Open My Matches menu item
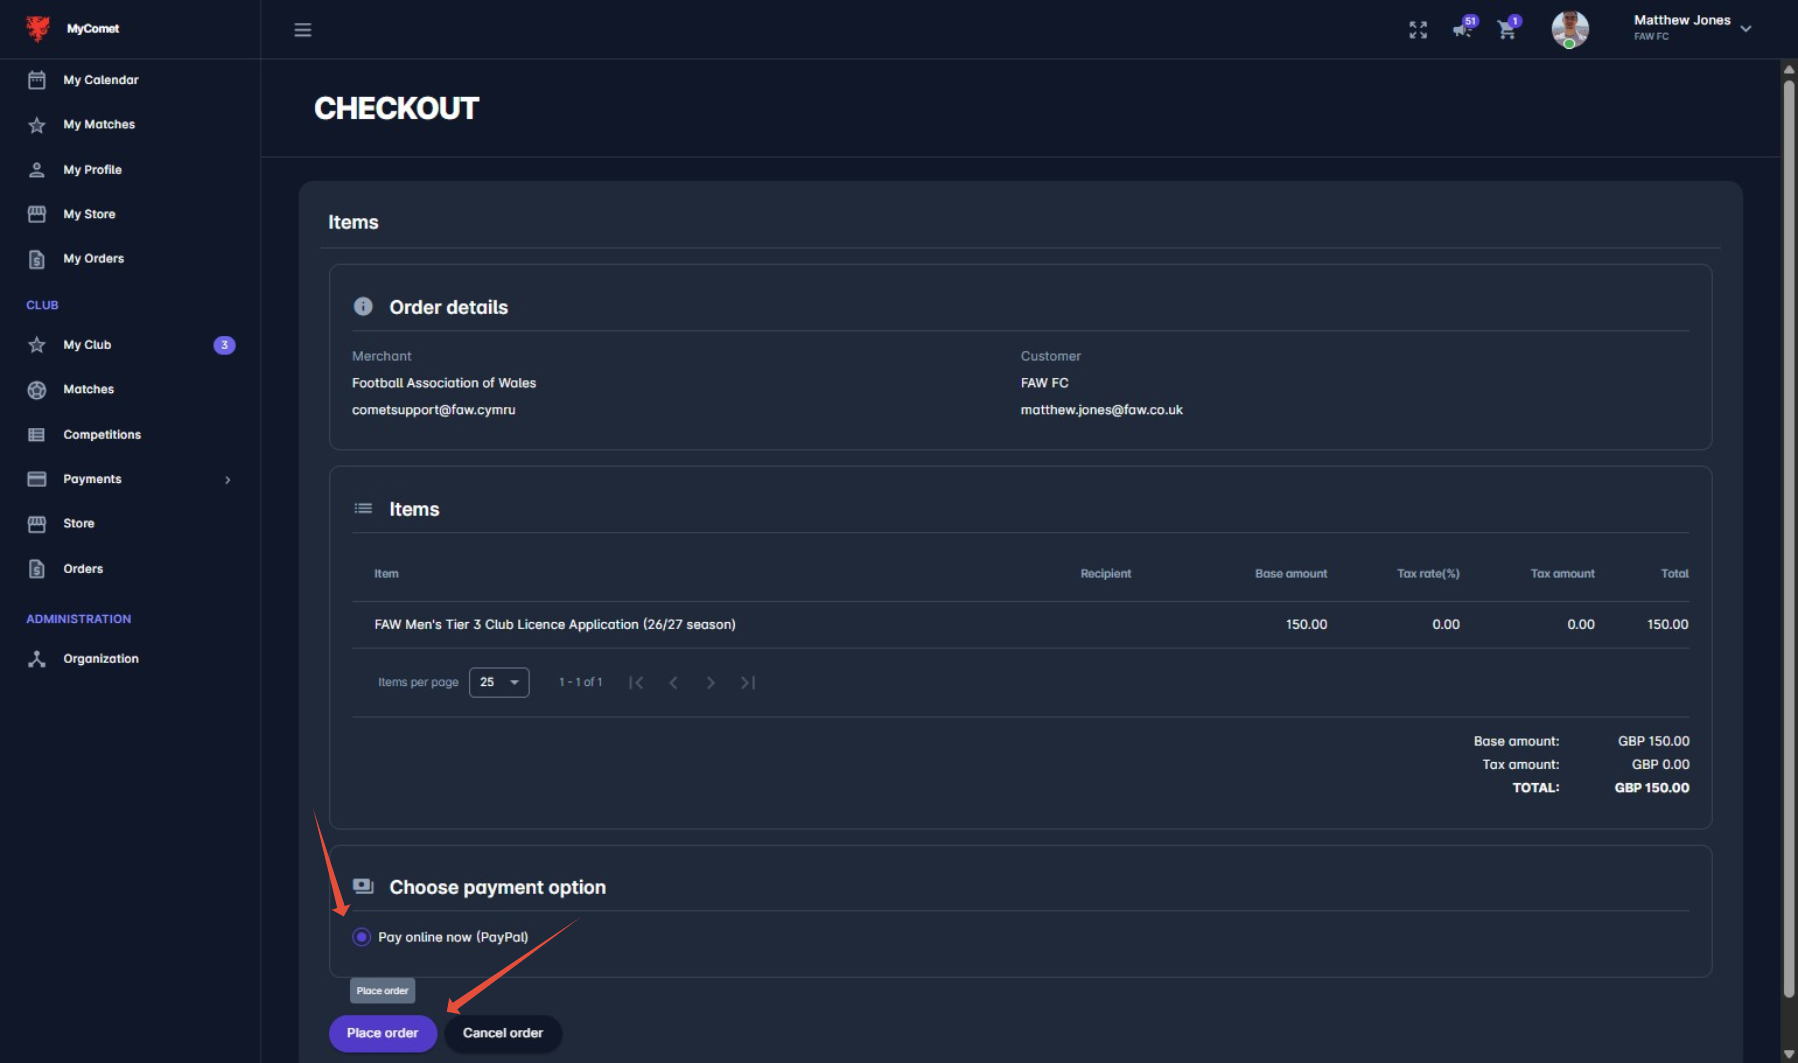 tap(99, 125)
